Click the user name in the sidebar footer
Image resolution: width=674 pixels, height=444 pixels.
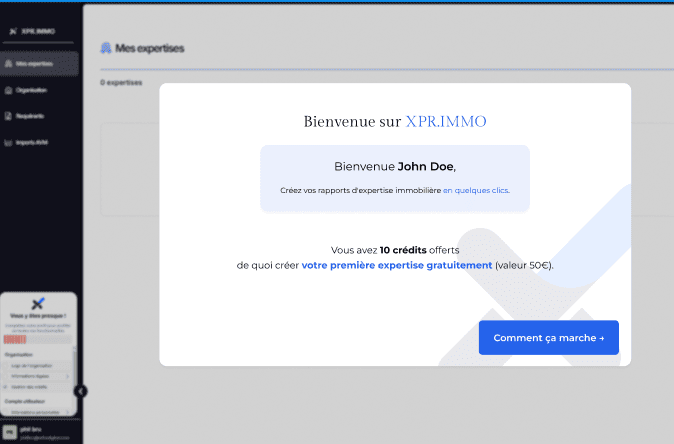coord(31,429)
